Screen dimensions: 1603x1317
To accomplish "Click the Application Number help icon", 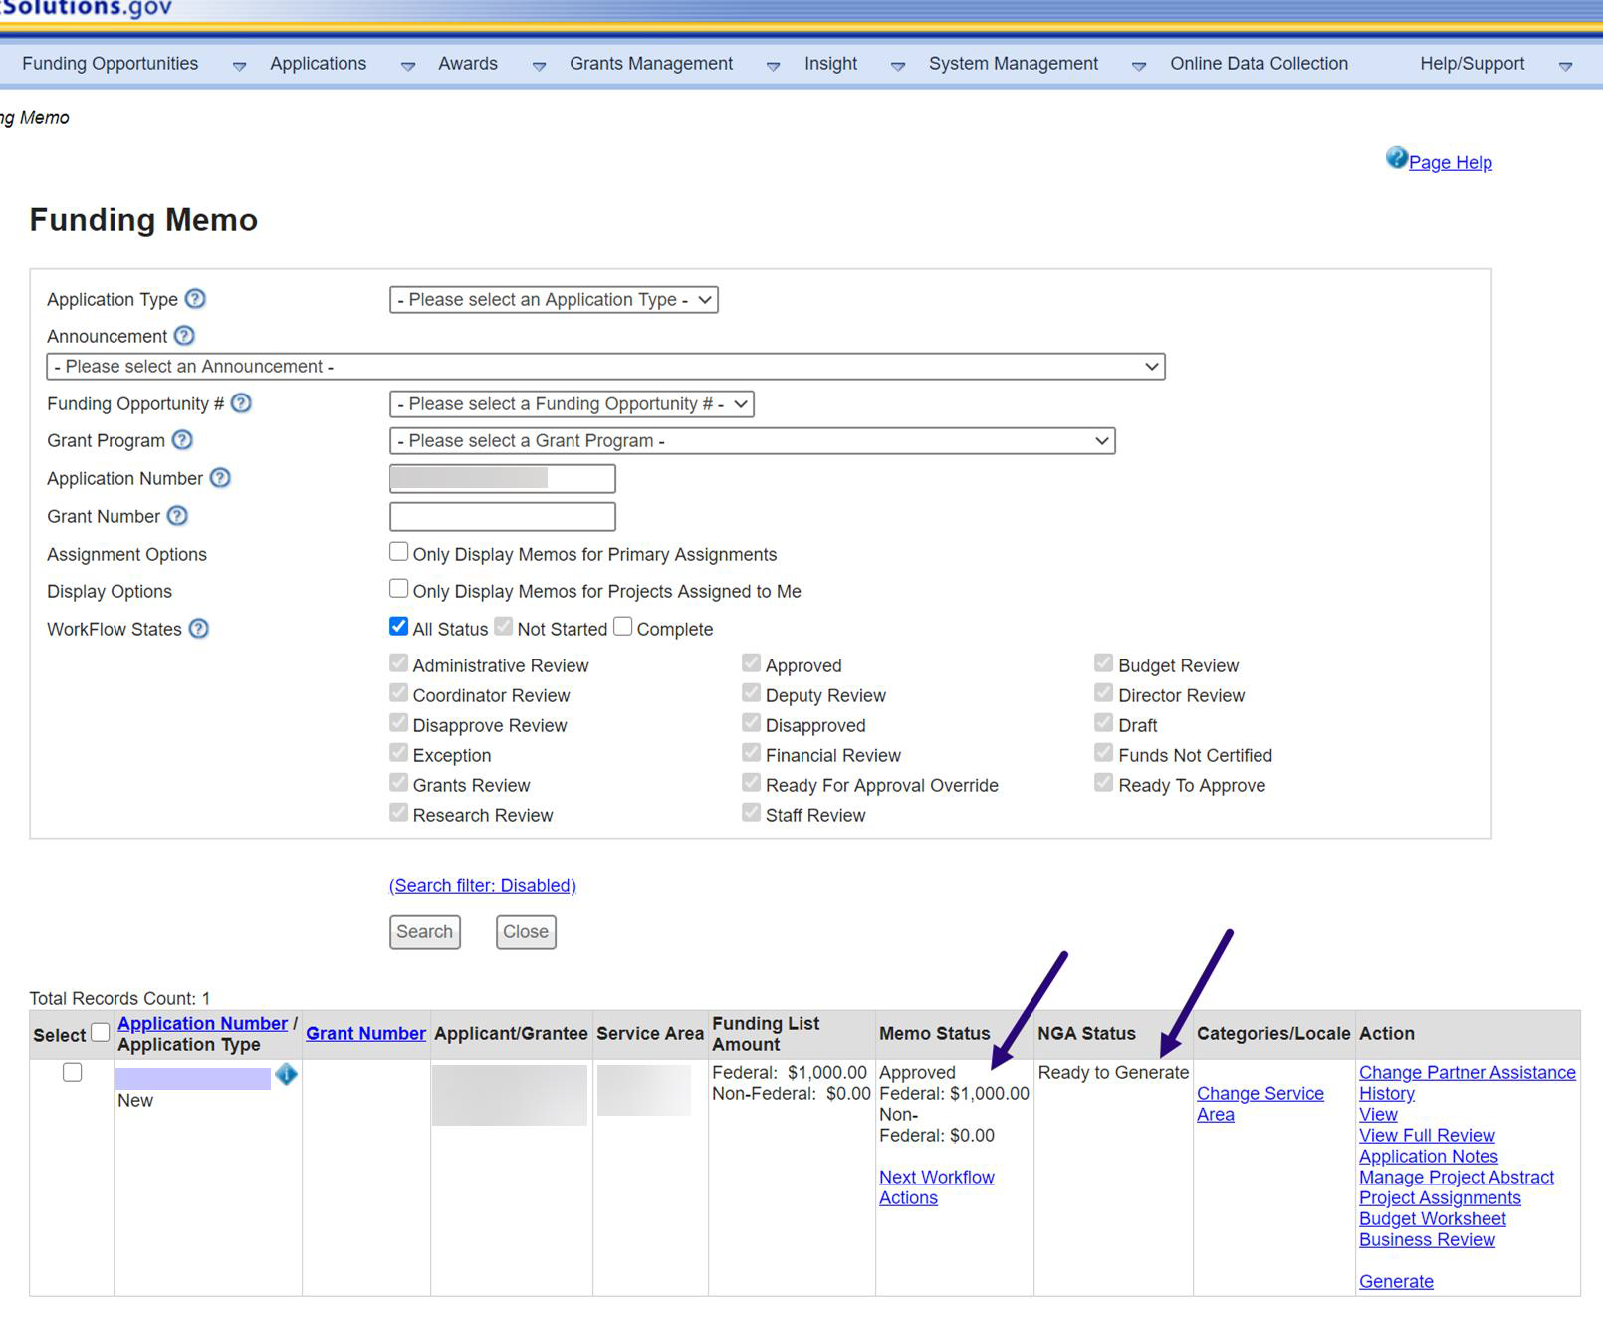I will pos(221,478).
